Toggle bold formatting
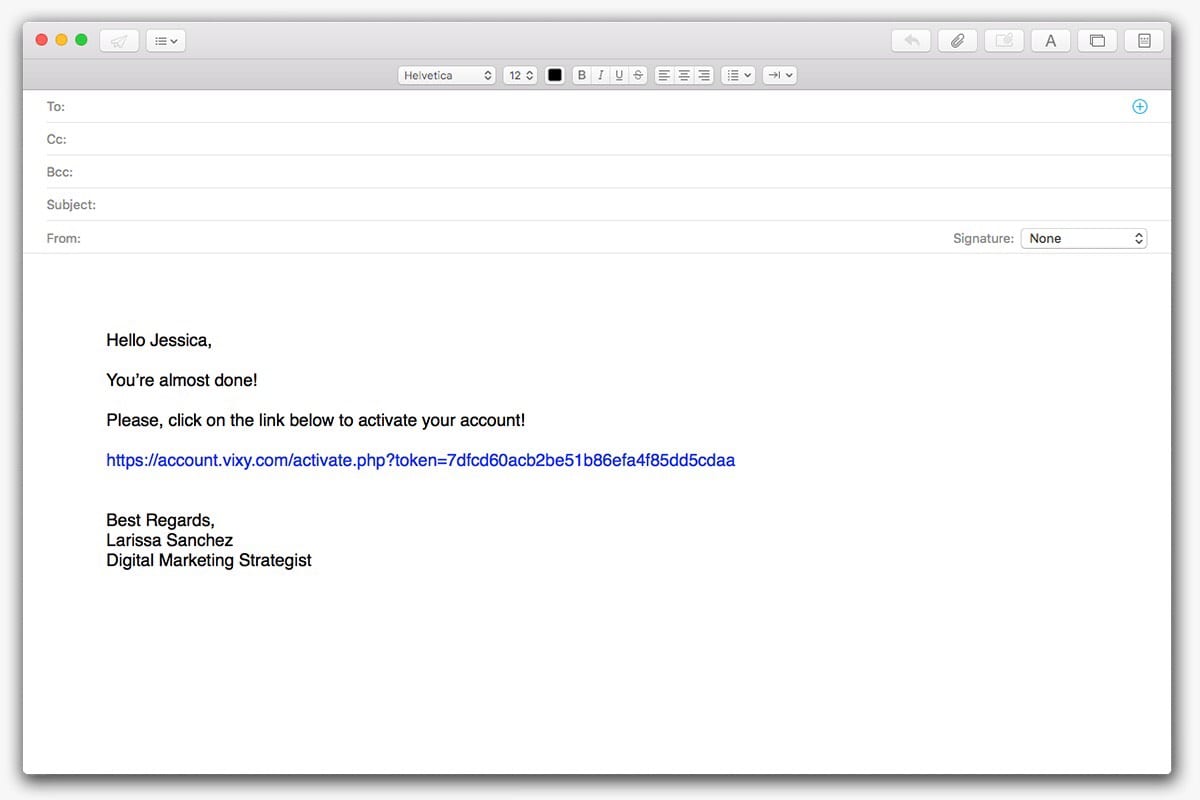1200x800 pixels. [581, 74]
